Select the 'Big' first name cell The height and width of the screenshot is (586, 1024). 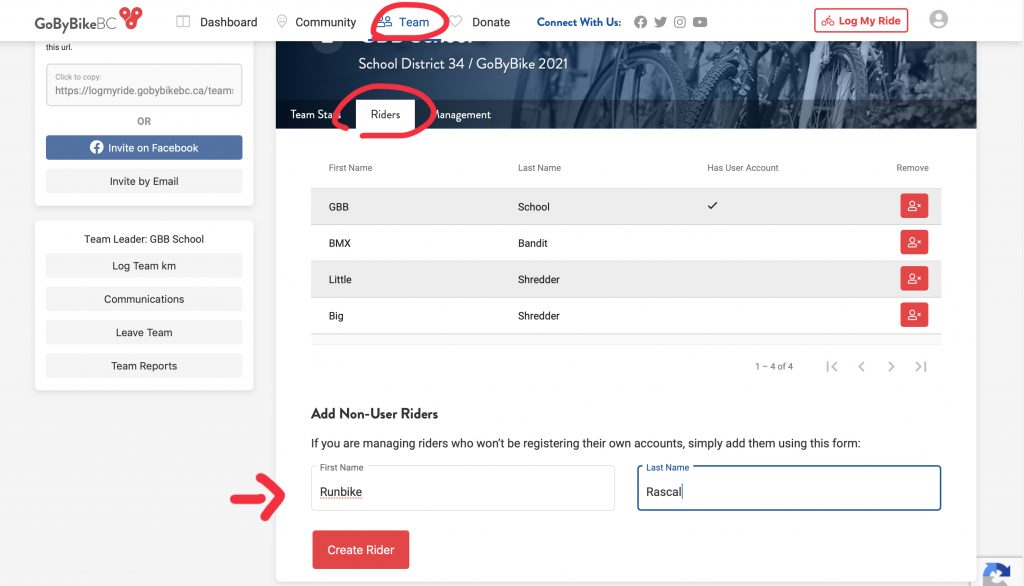coord(336,316)
